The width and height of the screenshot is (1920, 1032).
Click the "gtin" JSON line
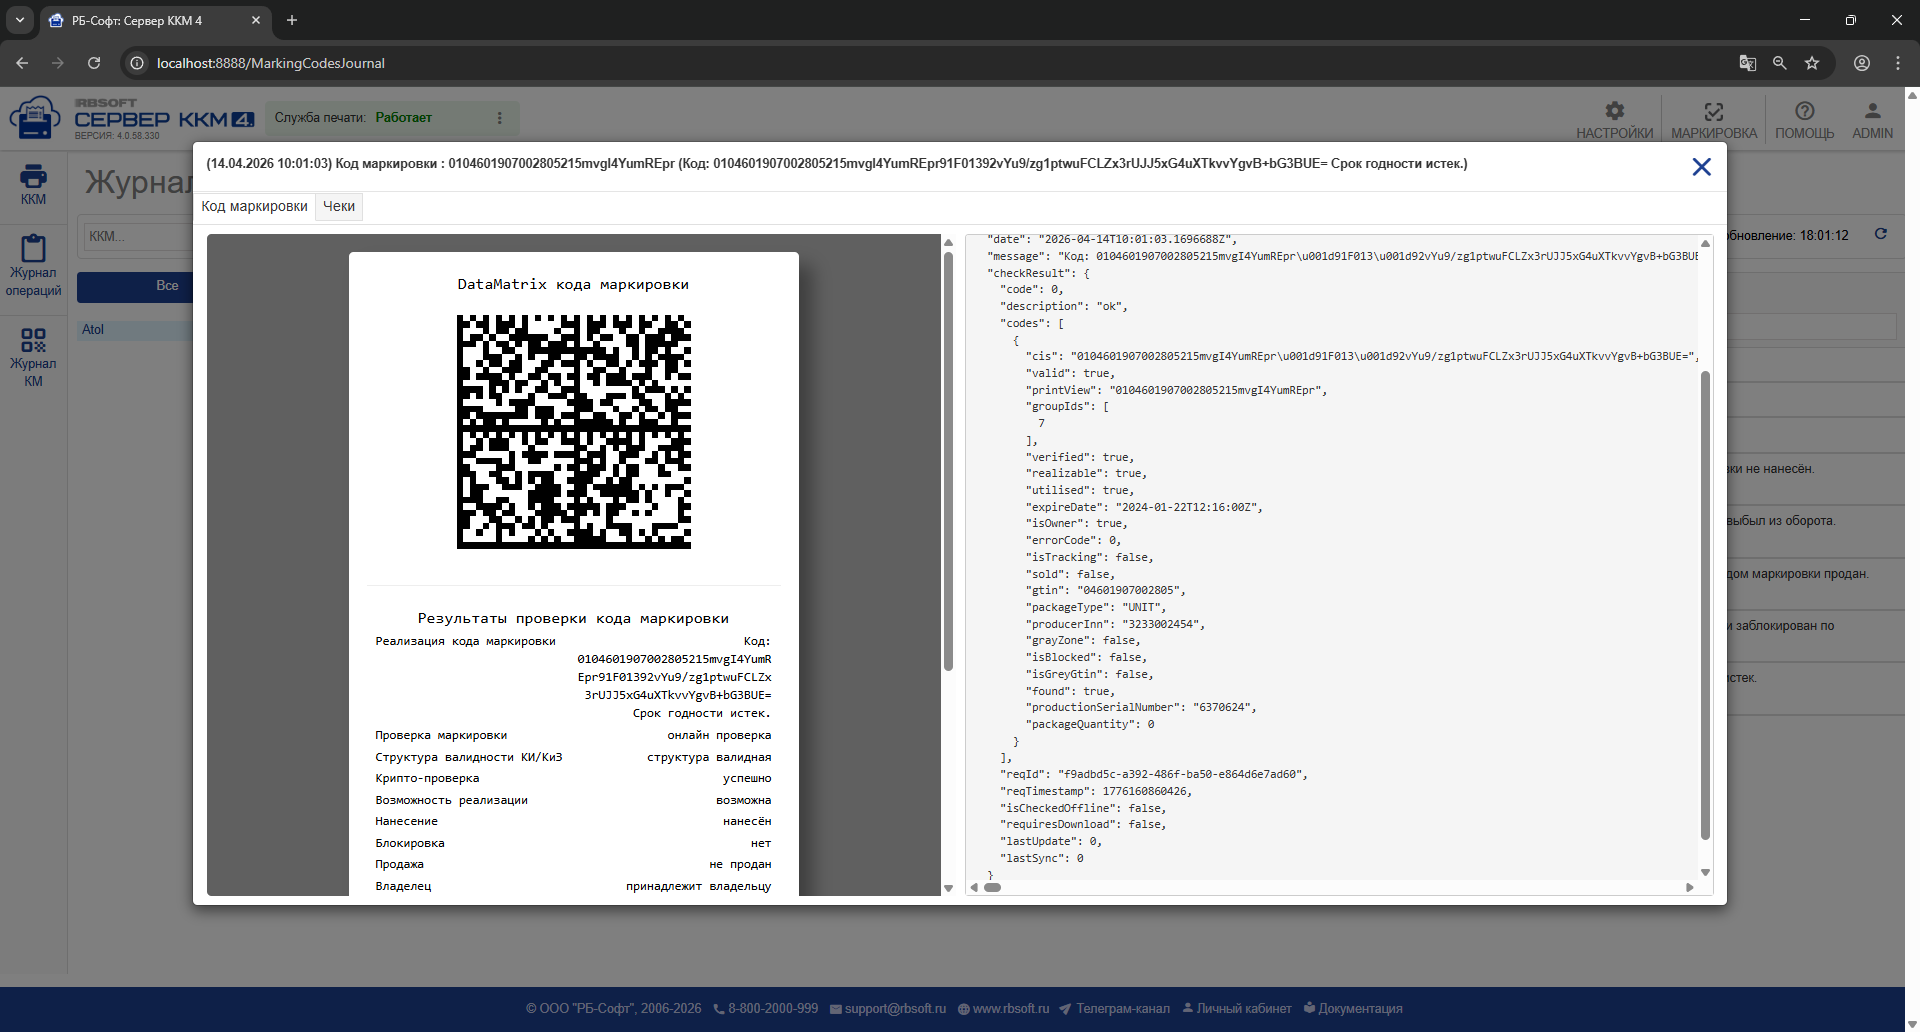click(x=1105, y=590)
